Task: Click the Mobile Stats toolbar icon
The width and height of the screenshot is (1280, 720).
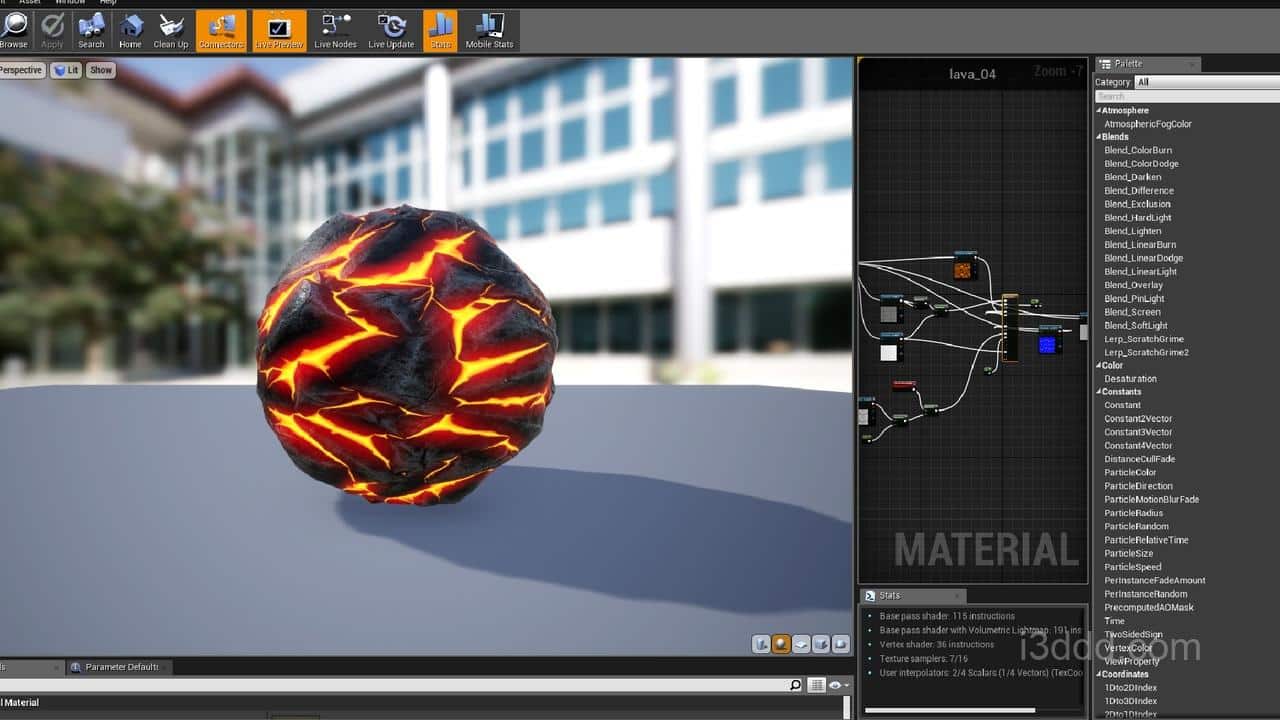Action: click(x=489, y=30)
